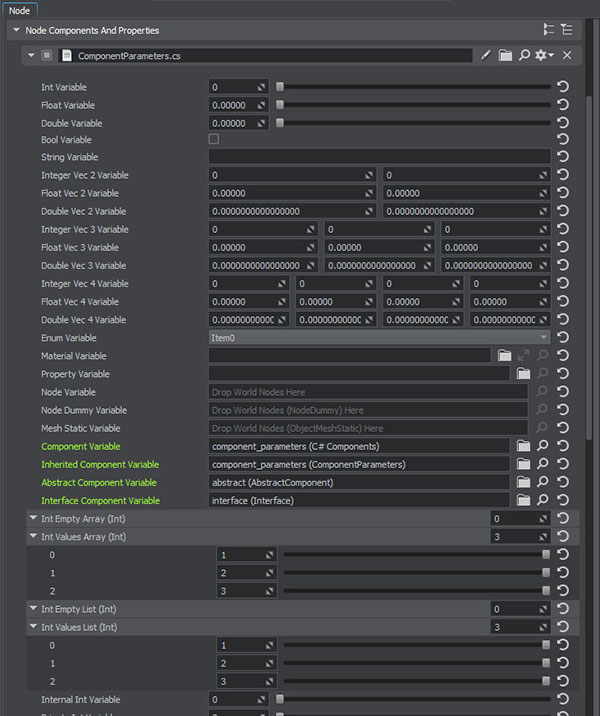Screen dimensions: 600x716
Task: Click the slider handle of Int Values Array element 0
Action: [546, 554]
